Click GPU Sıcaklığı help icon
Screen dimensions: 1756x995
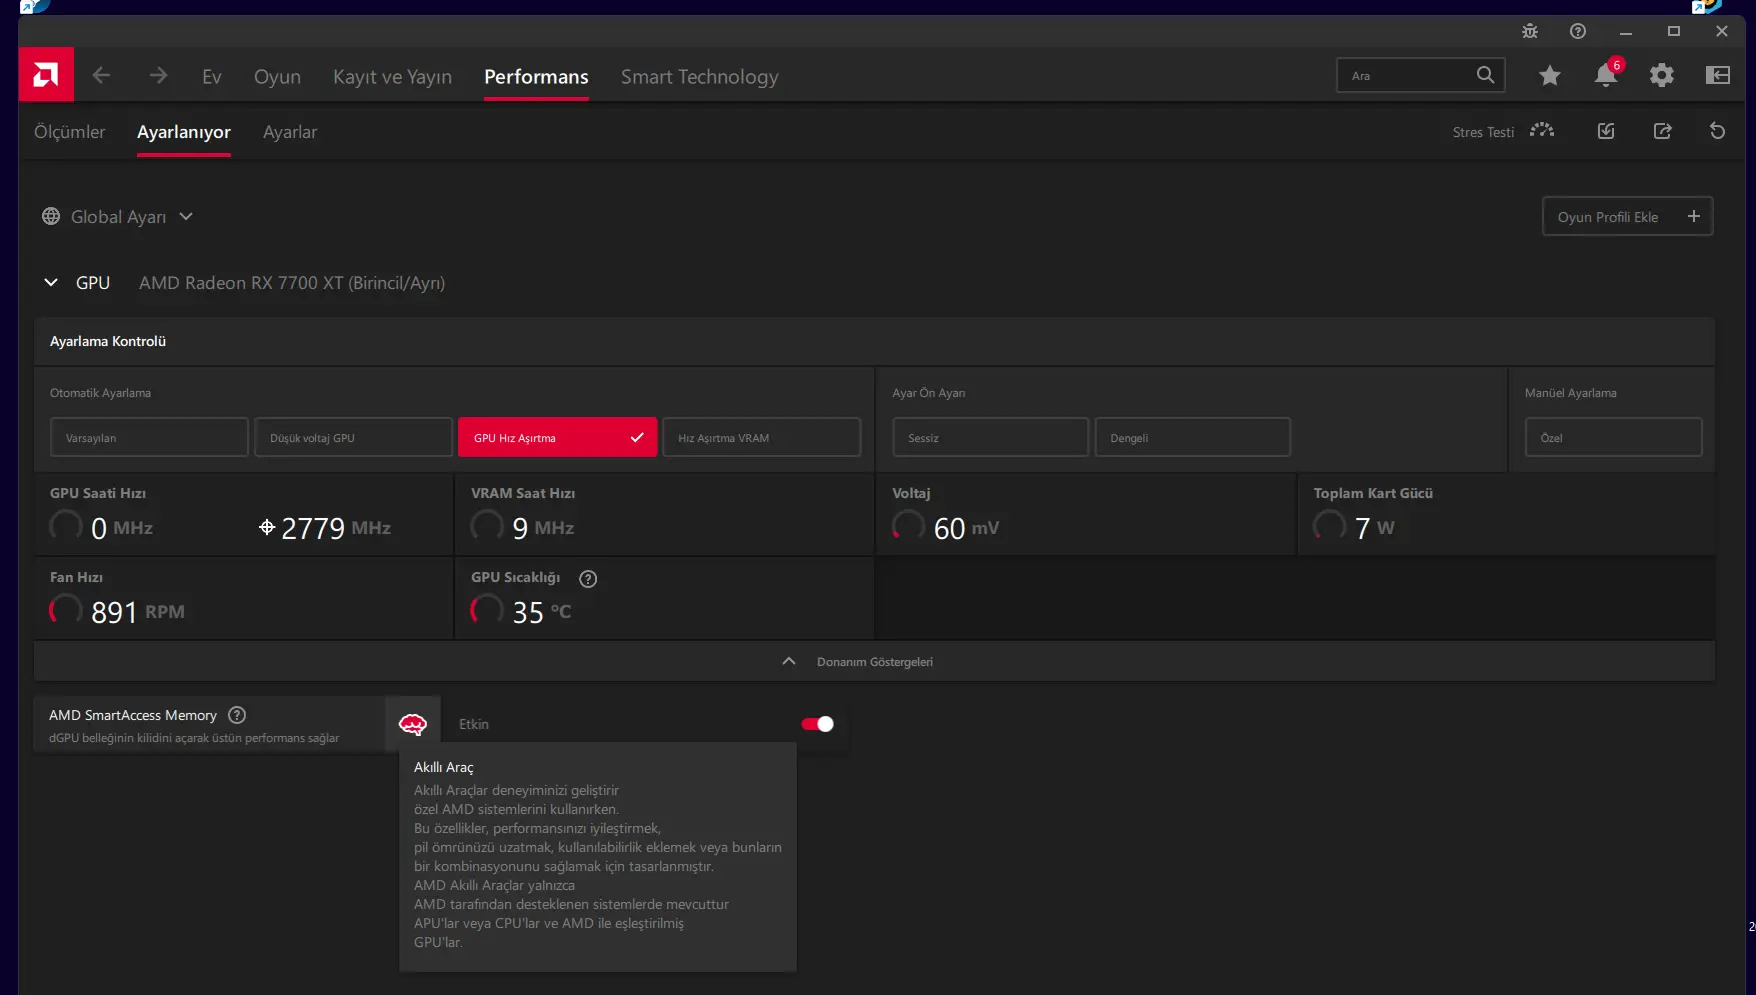(x=588, y=579)
